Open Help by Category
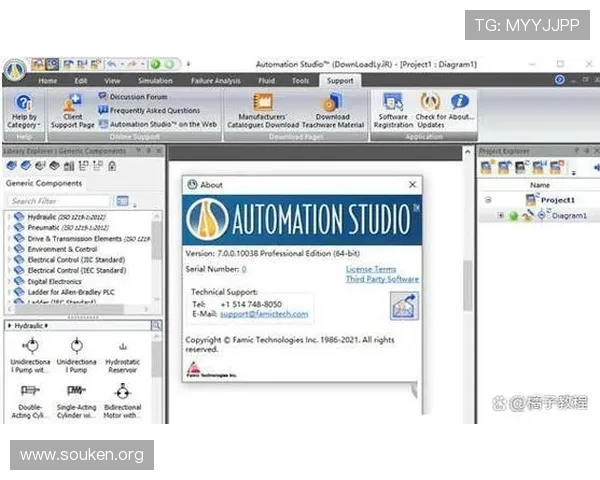 click(23, 109)
